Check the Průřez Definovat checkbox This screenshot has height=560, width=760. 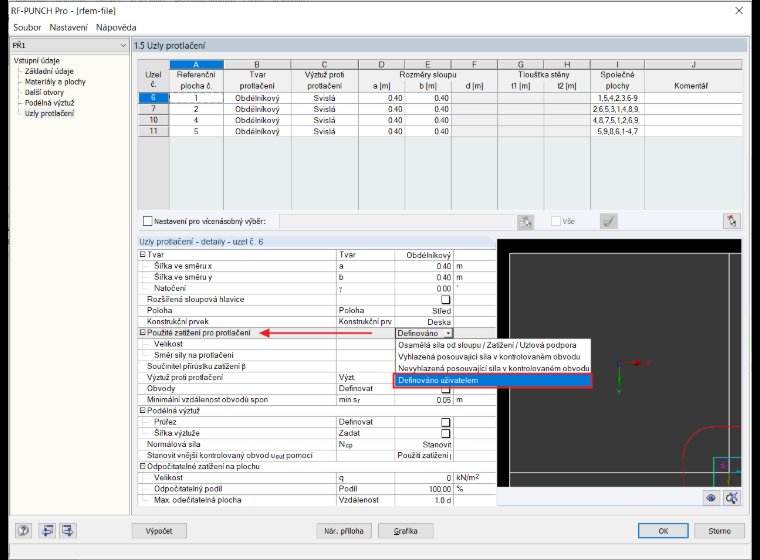pyautogui.click(x=445, y=422)
